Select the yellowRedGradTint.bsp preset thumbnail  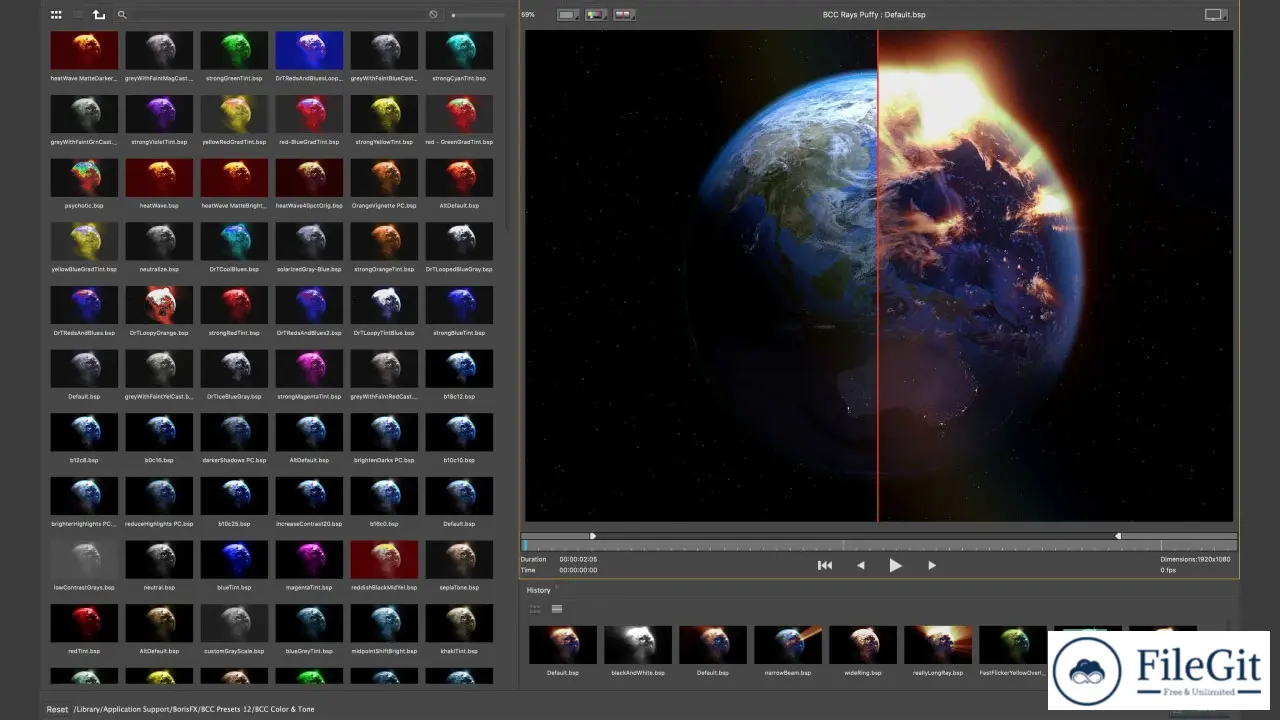click(234, 114)
